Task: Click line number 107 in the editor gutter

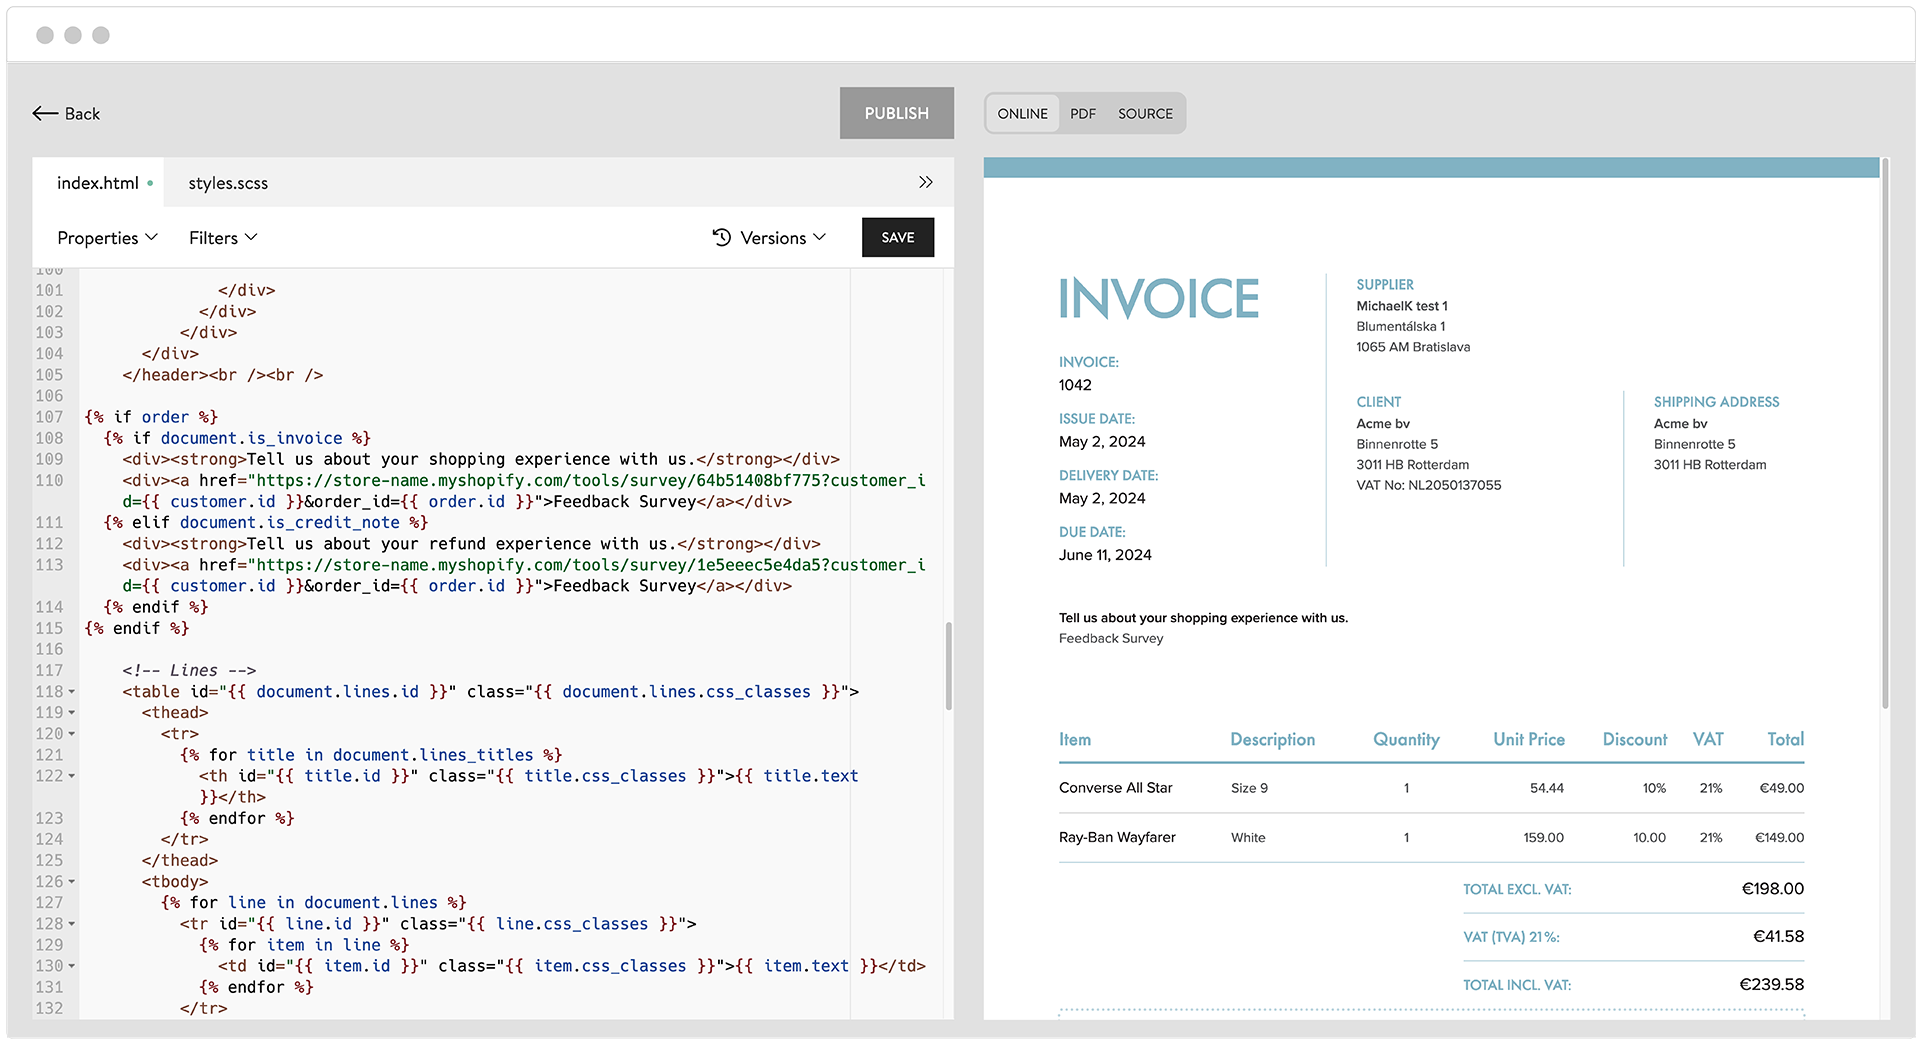Action: click(x=50, y=417)
